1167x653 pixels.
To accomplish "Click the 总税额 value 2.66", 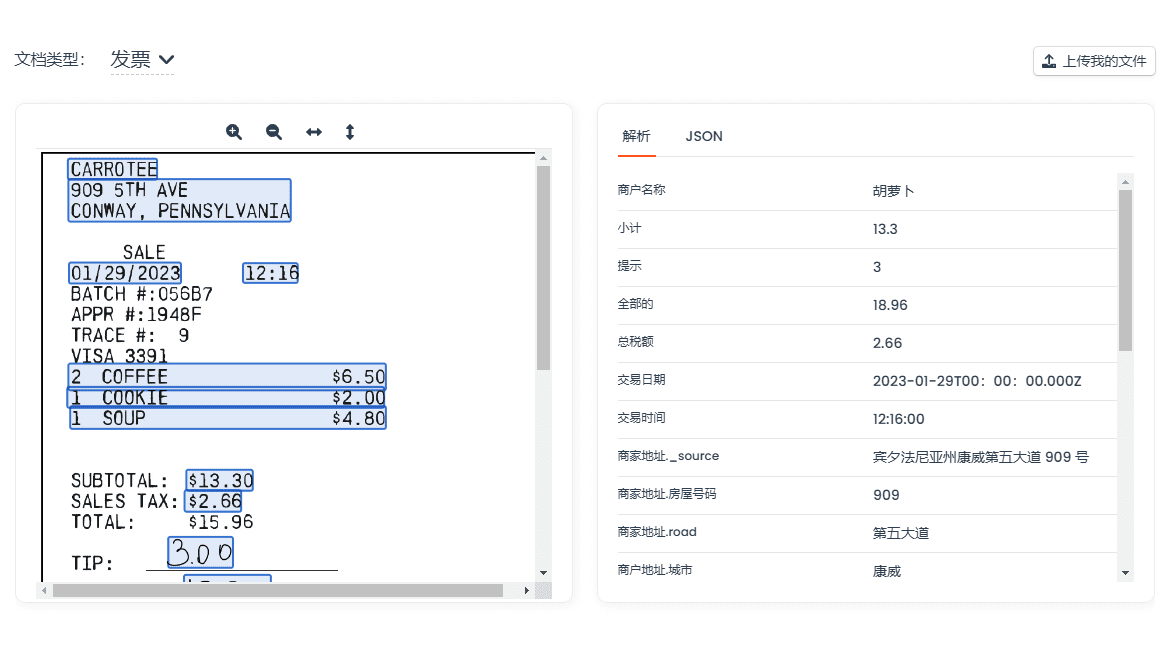I will click(x=887, y=343).
